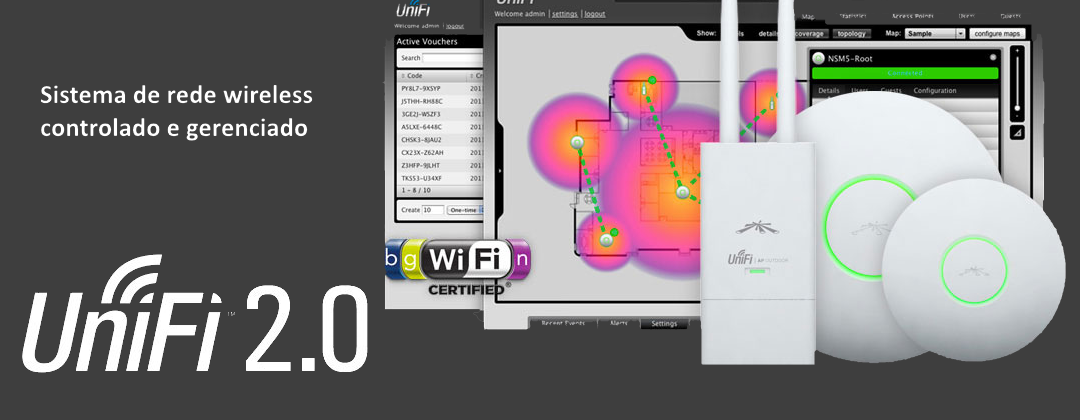The height and width of the screenshot is (420, 1080).
Task: Select voucher code CHSK3-8JAU2
Action: tap(421, 140)
